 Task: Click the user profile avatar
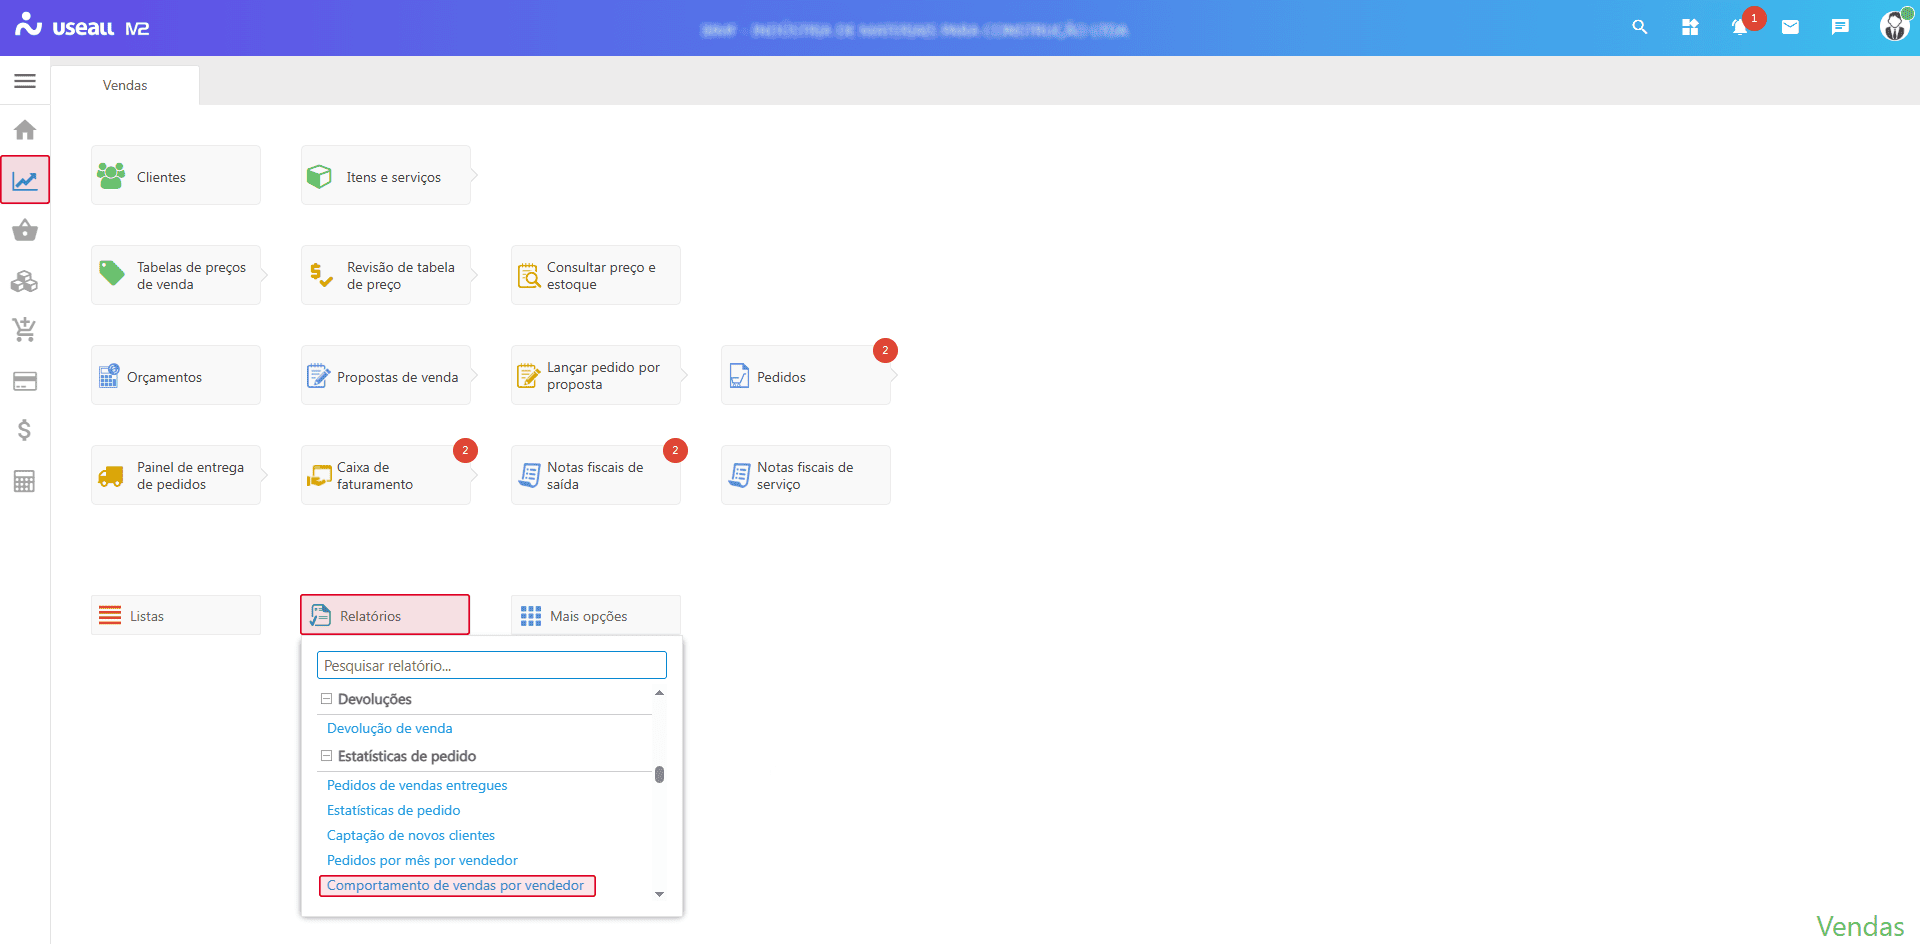1894,27
